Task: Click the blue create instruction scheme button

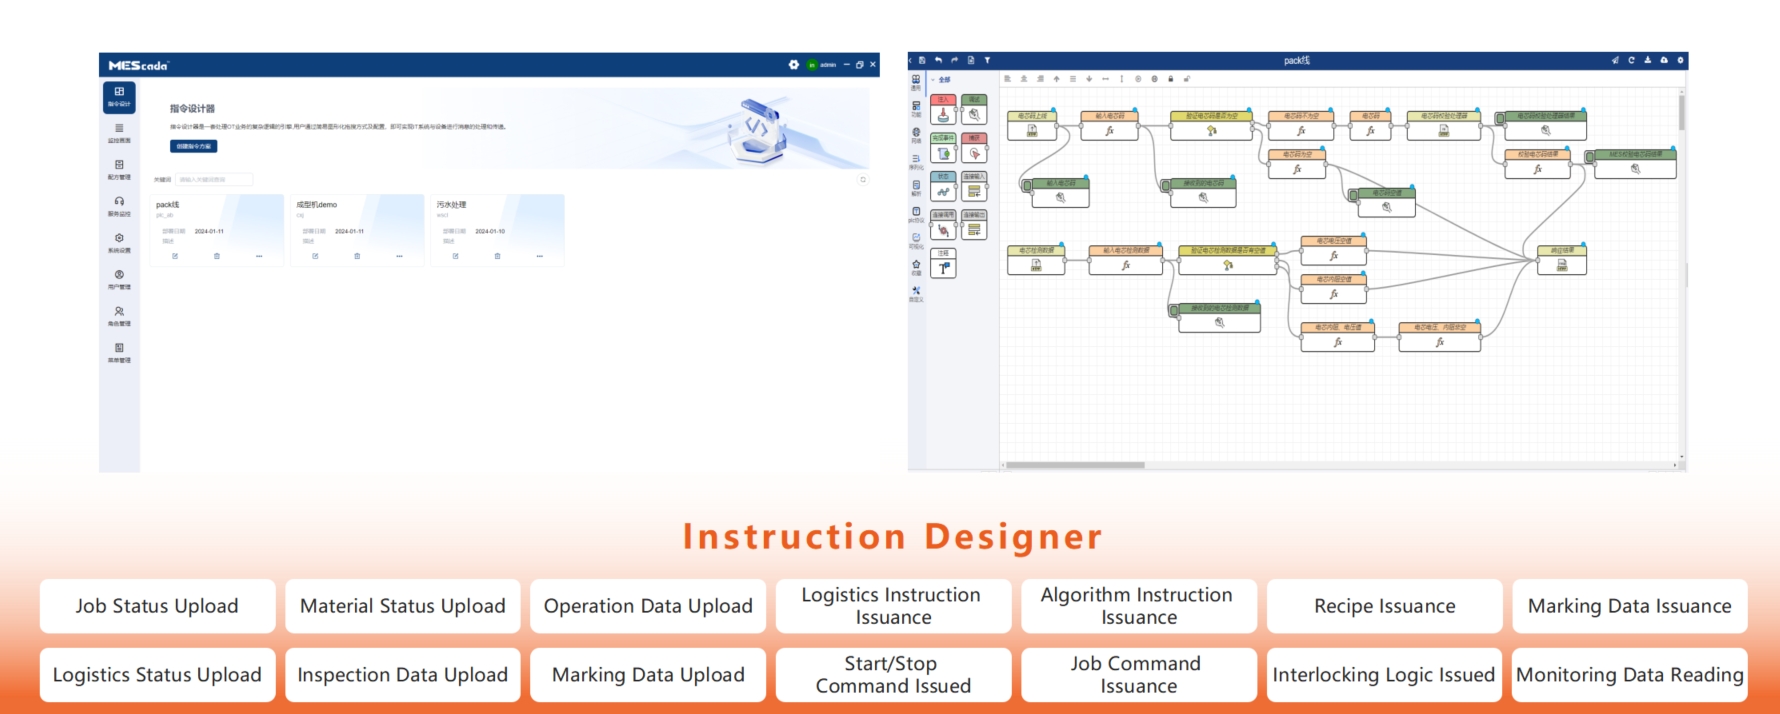Action: pos(193,146)
